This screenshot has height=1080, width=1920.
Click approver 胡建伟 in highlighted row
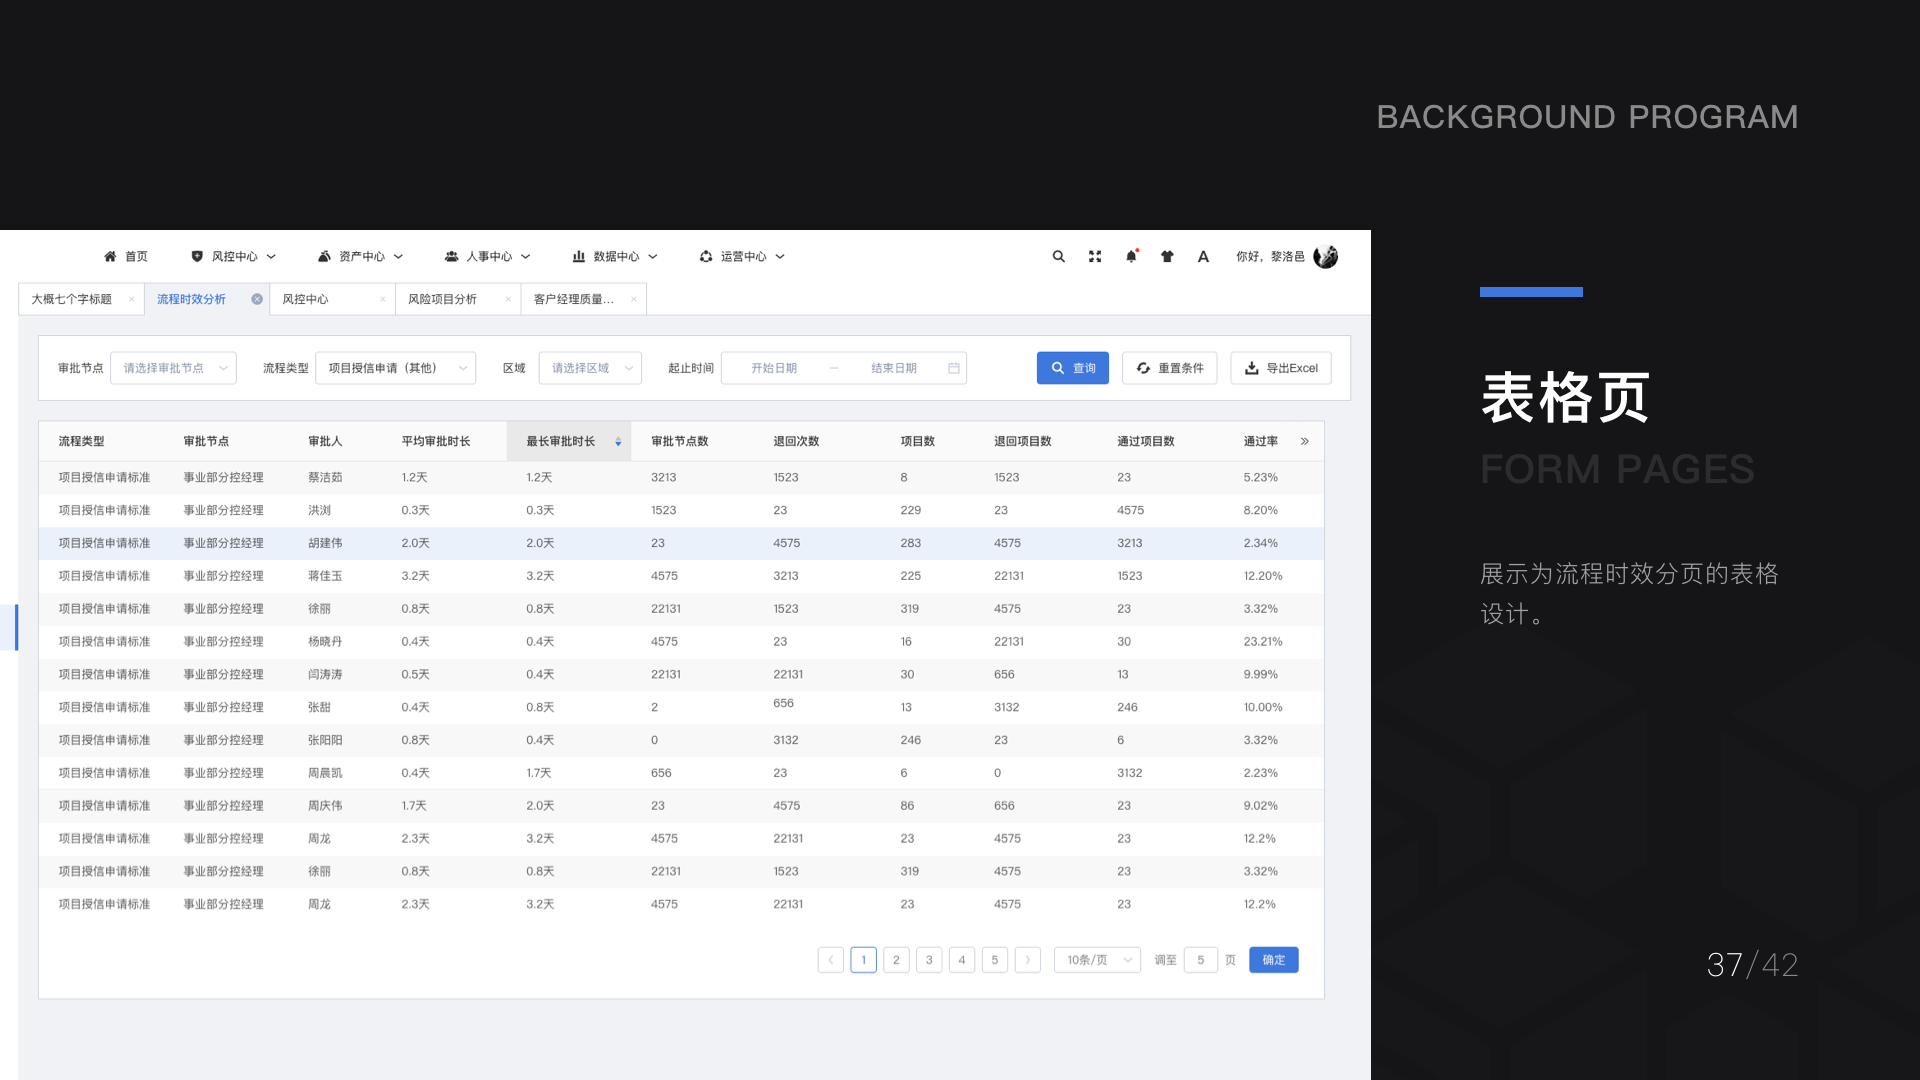pos(325,543)
